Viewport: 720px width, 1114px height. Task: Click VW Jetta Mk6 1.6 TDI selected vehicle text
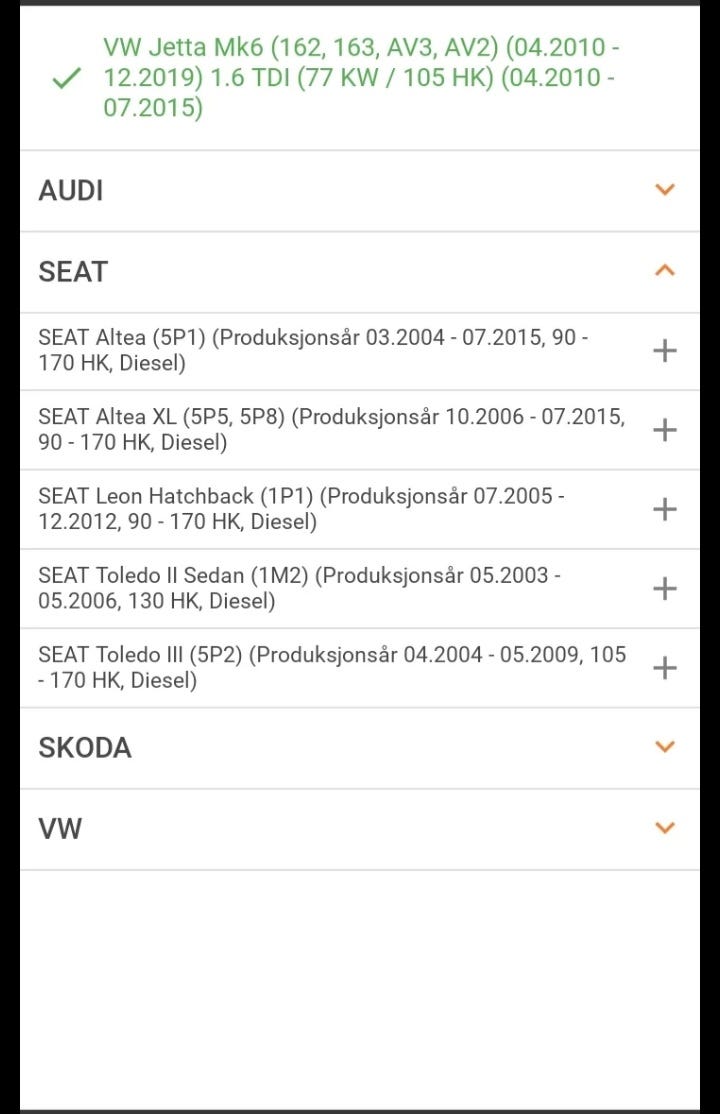click(x=360, y=78)
